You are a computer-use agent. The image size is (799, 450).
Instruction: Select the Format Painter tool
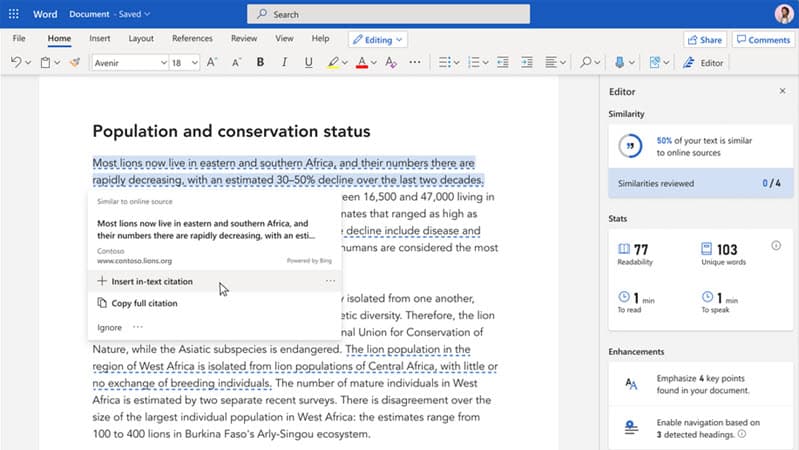point(75,62)
